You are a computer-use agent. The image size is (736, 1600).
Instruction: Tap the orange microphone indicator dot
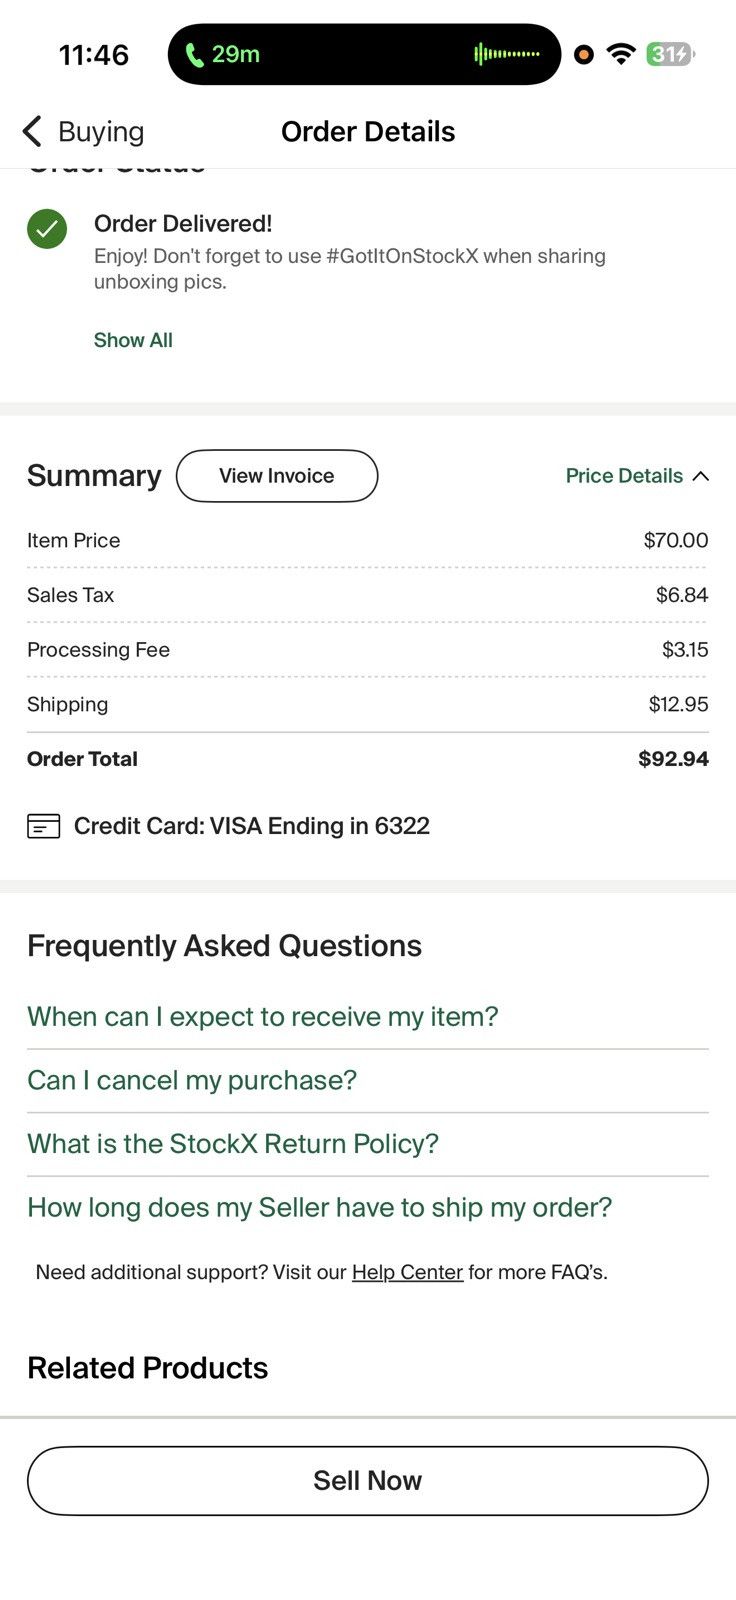pos(584,55)
